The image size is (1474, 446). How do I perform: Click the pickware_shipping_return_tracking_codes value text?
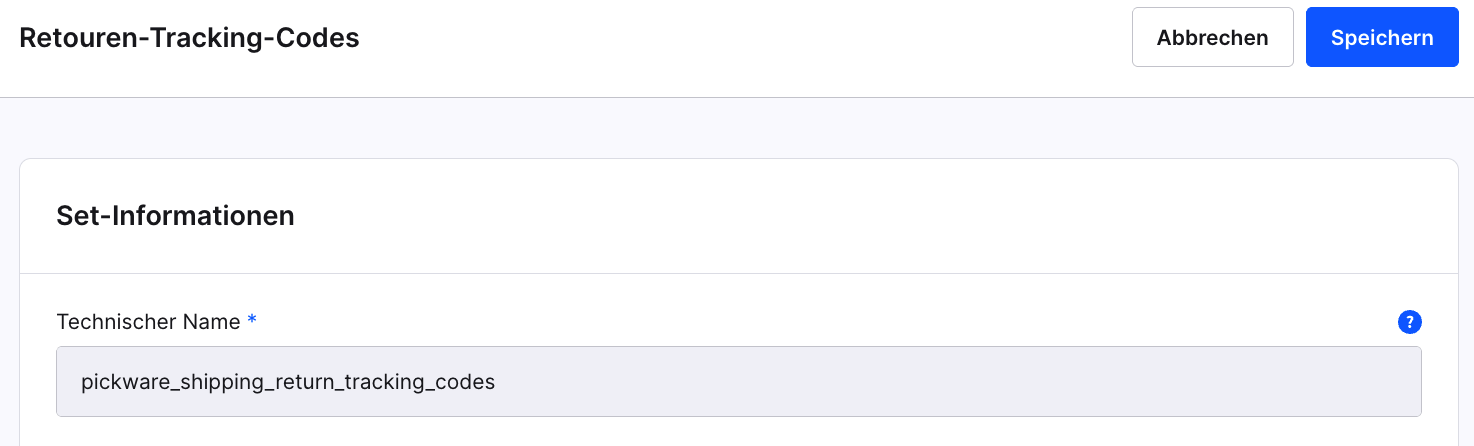click(x=288, y=382)
